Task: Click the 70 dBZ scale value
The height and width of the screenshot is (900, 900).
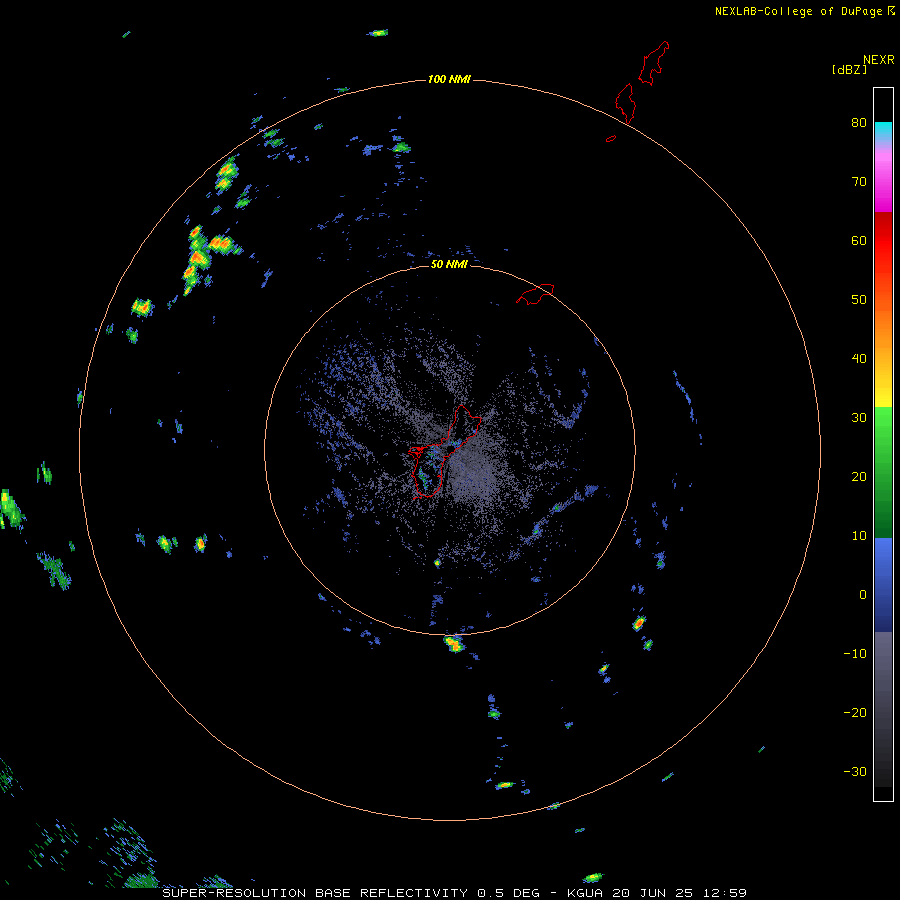Action: click(859, 181)
